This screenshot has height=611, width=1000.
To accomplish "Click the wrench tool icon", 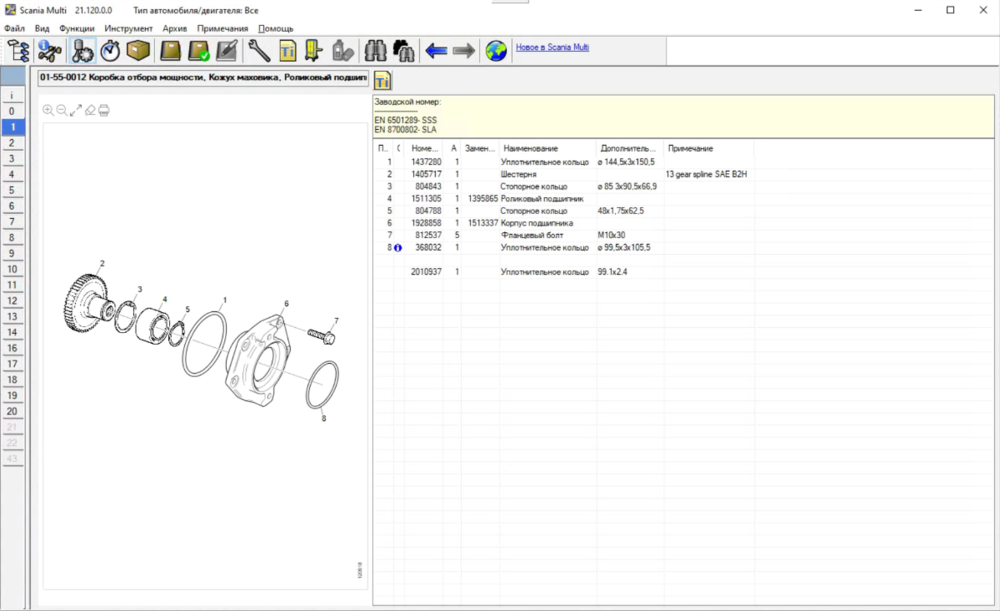I will (x=259, y=50).
